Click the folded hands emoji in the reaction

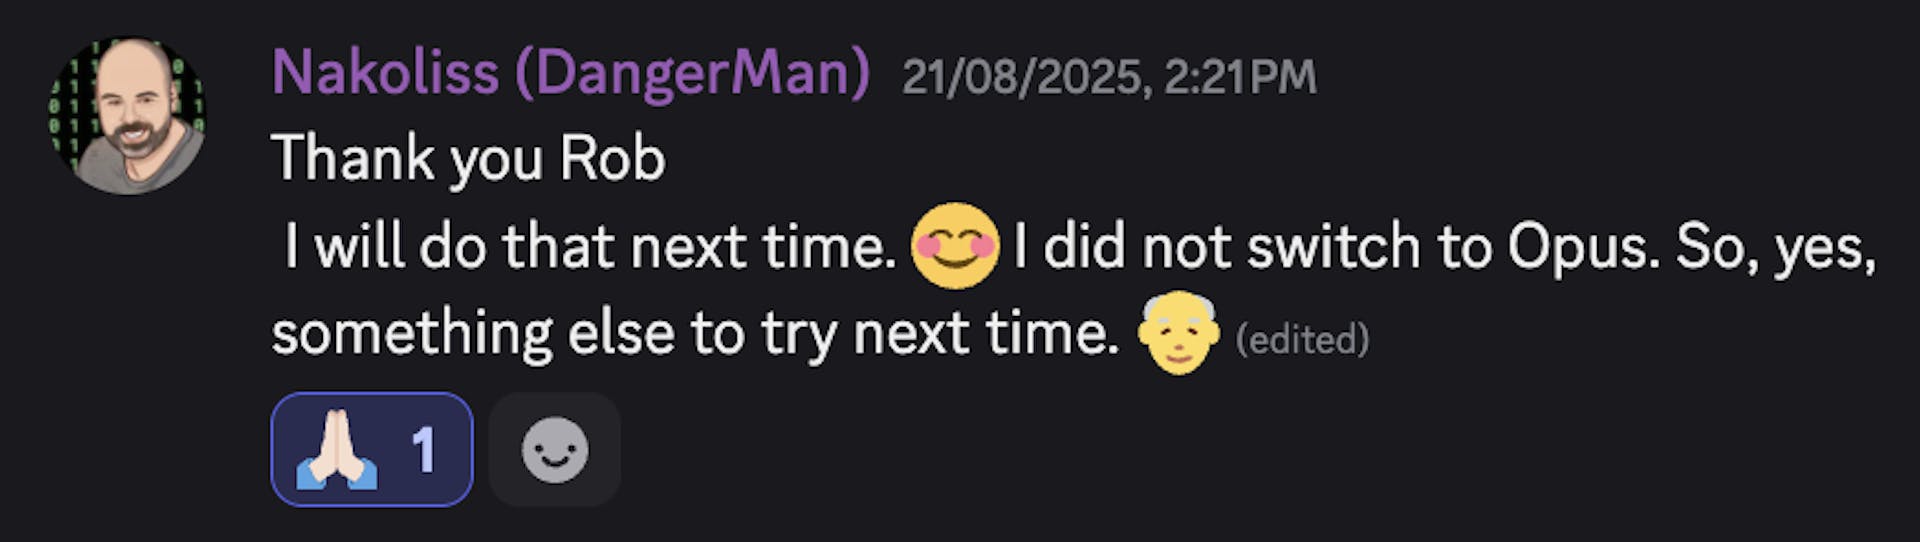(x=336, y=450)
